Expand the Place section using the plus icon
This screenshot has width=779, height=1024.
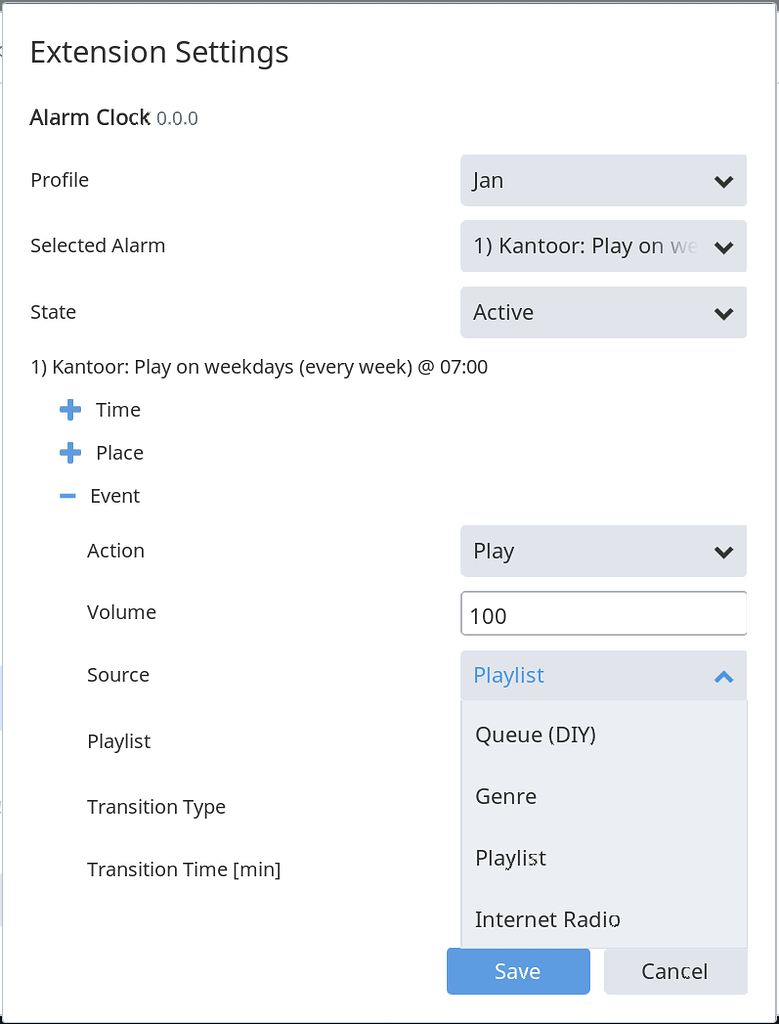[x=68, y=452]
